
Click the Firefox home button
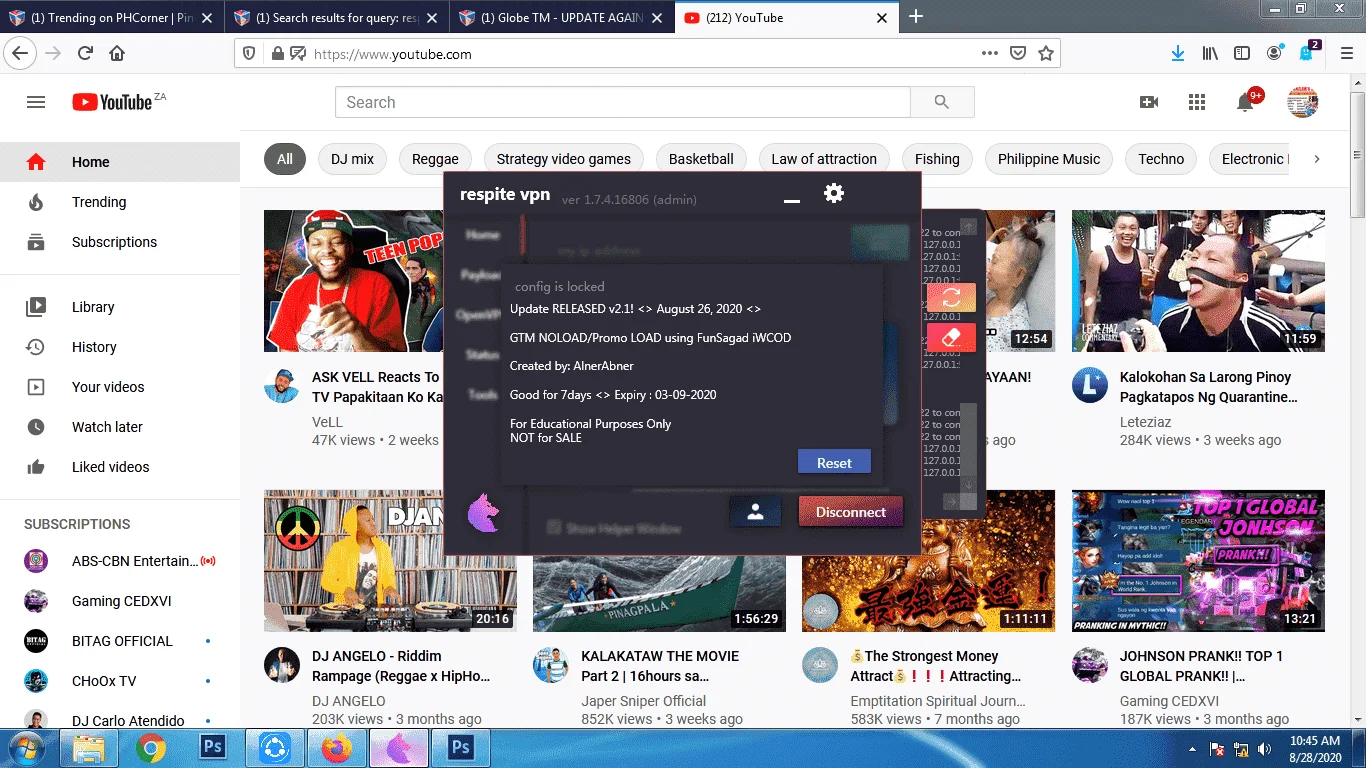click(117, 54)
